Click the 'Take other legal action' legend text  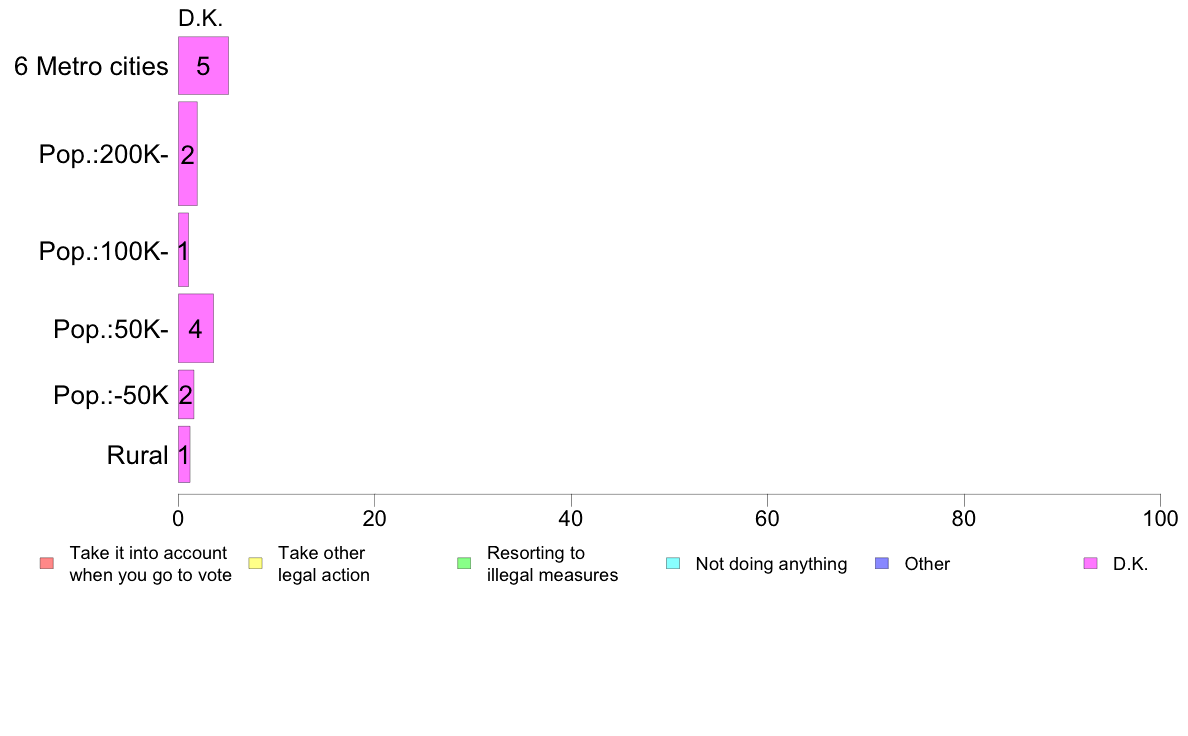pos(324,564)
